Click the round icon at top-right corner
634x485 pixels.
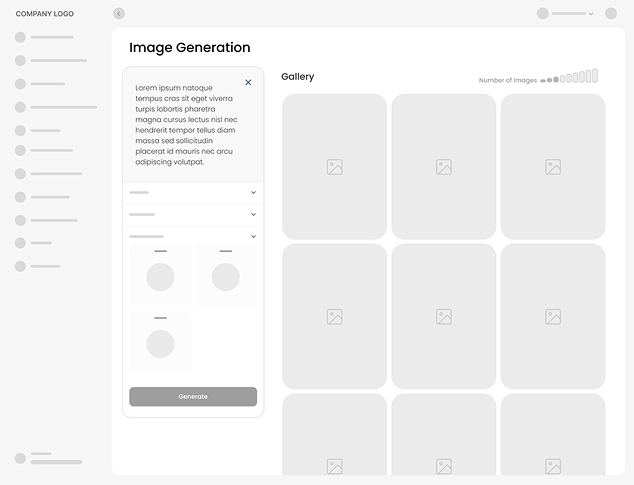point(611,14)
